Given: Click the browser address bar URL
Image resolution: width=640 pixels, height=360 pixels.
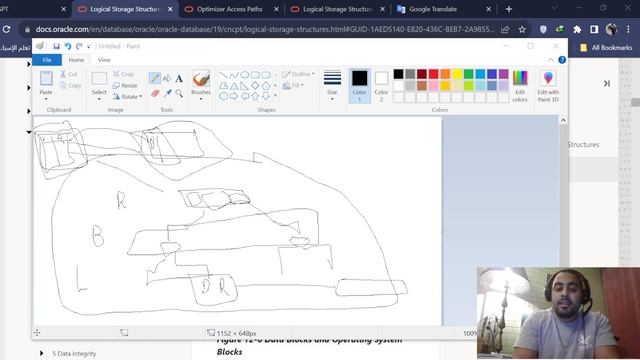Looking at the screenshot, I should [x=264, y=29].
